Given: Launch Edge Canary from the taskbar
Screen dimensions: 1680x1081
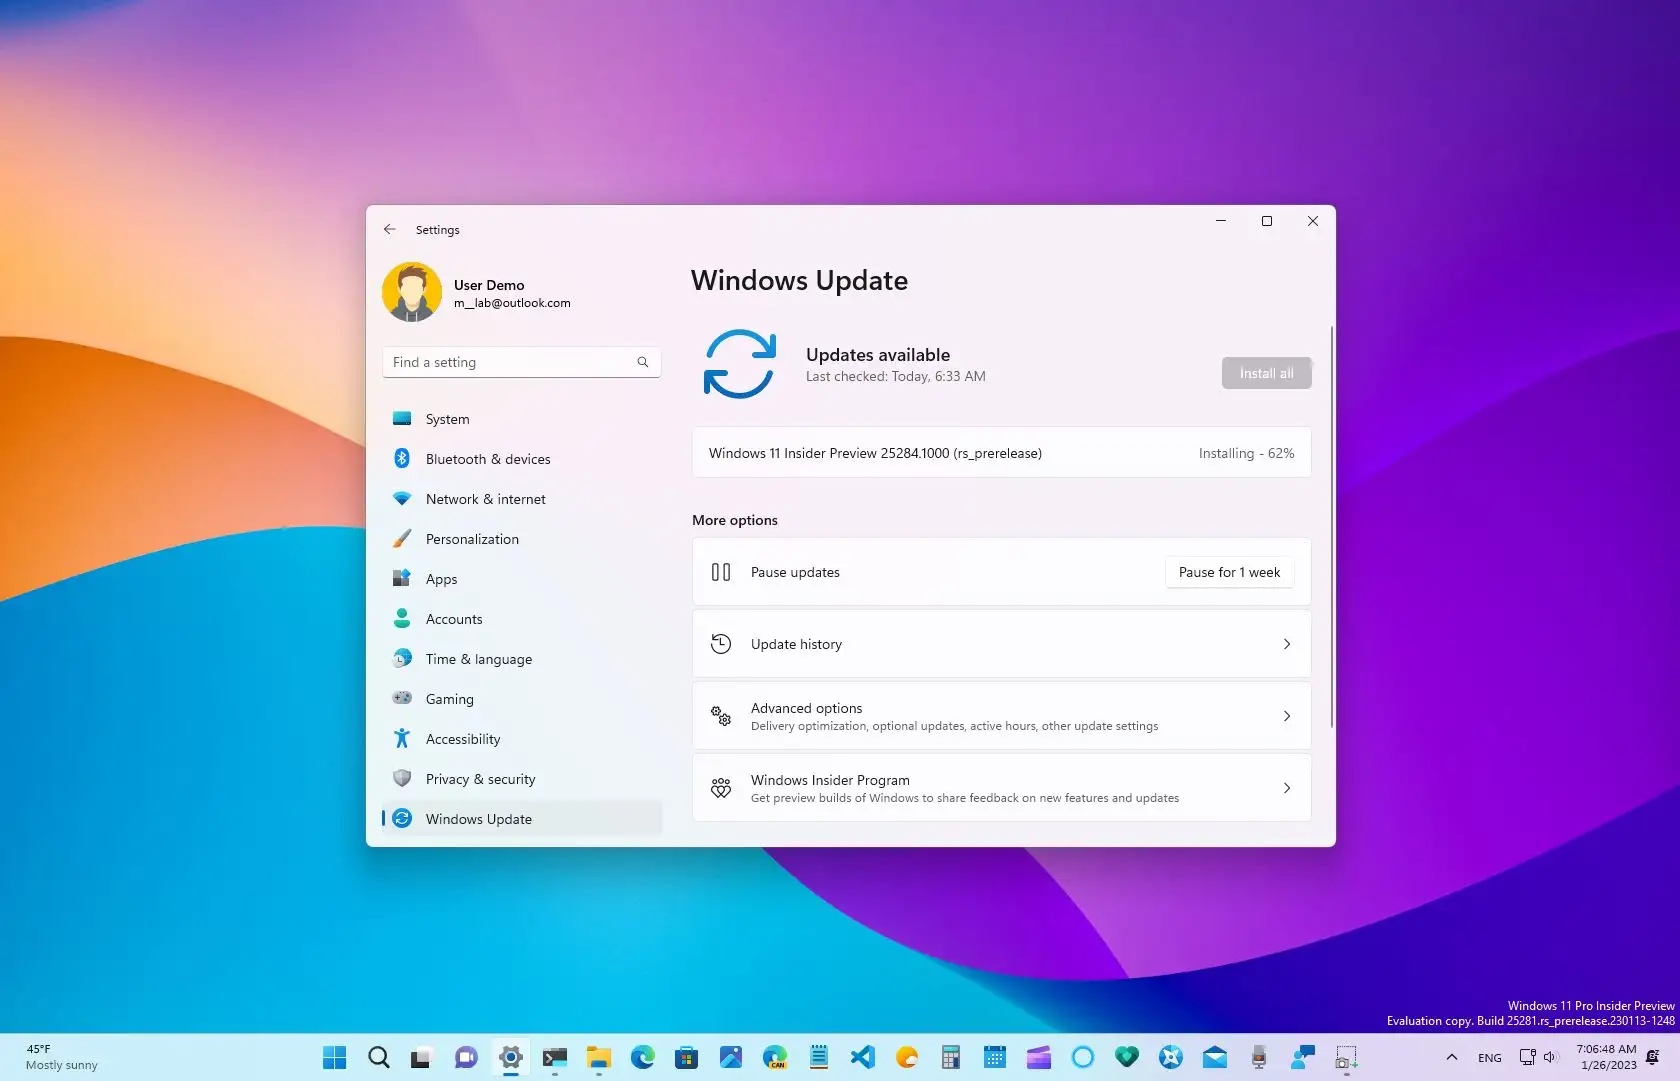Looking at the screenshot, I should click(775, 1057).
